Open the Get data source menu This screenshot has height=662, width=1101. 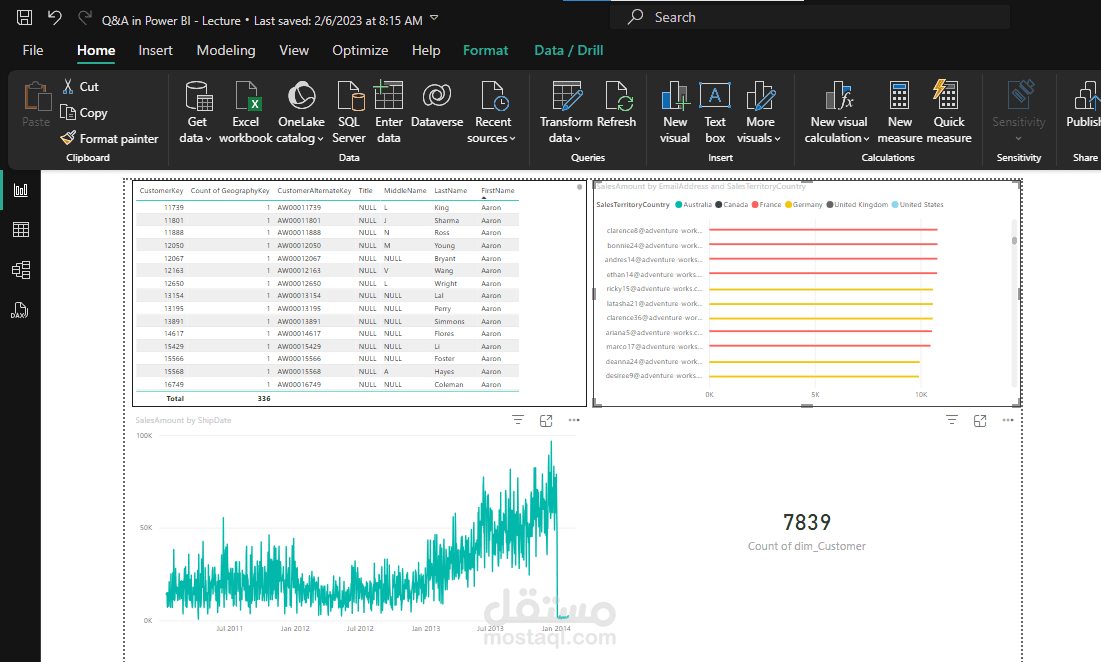tap(196, 112)
